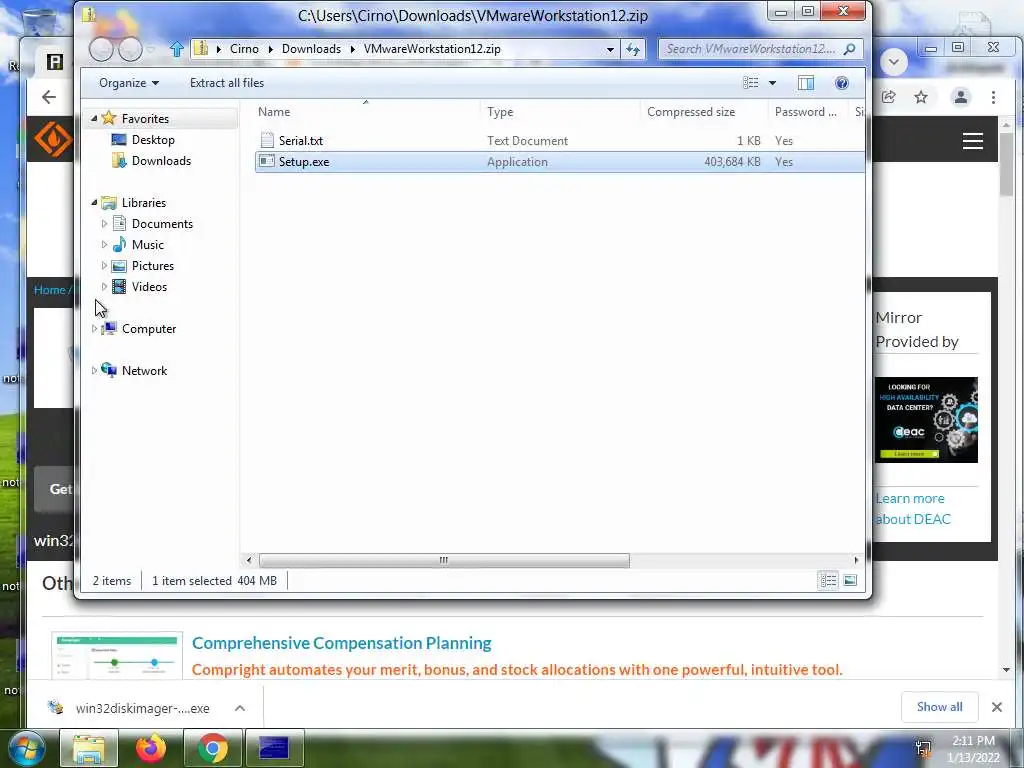Select Network in navigation pane
1024x768 pixels.
144,370
